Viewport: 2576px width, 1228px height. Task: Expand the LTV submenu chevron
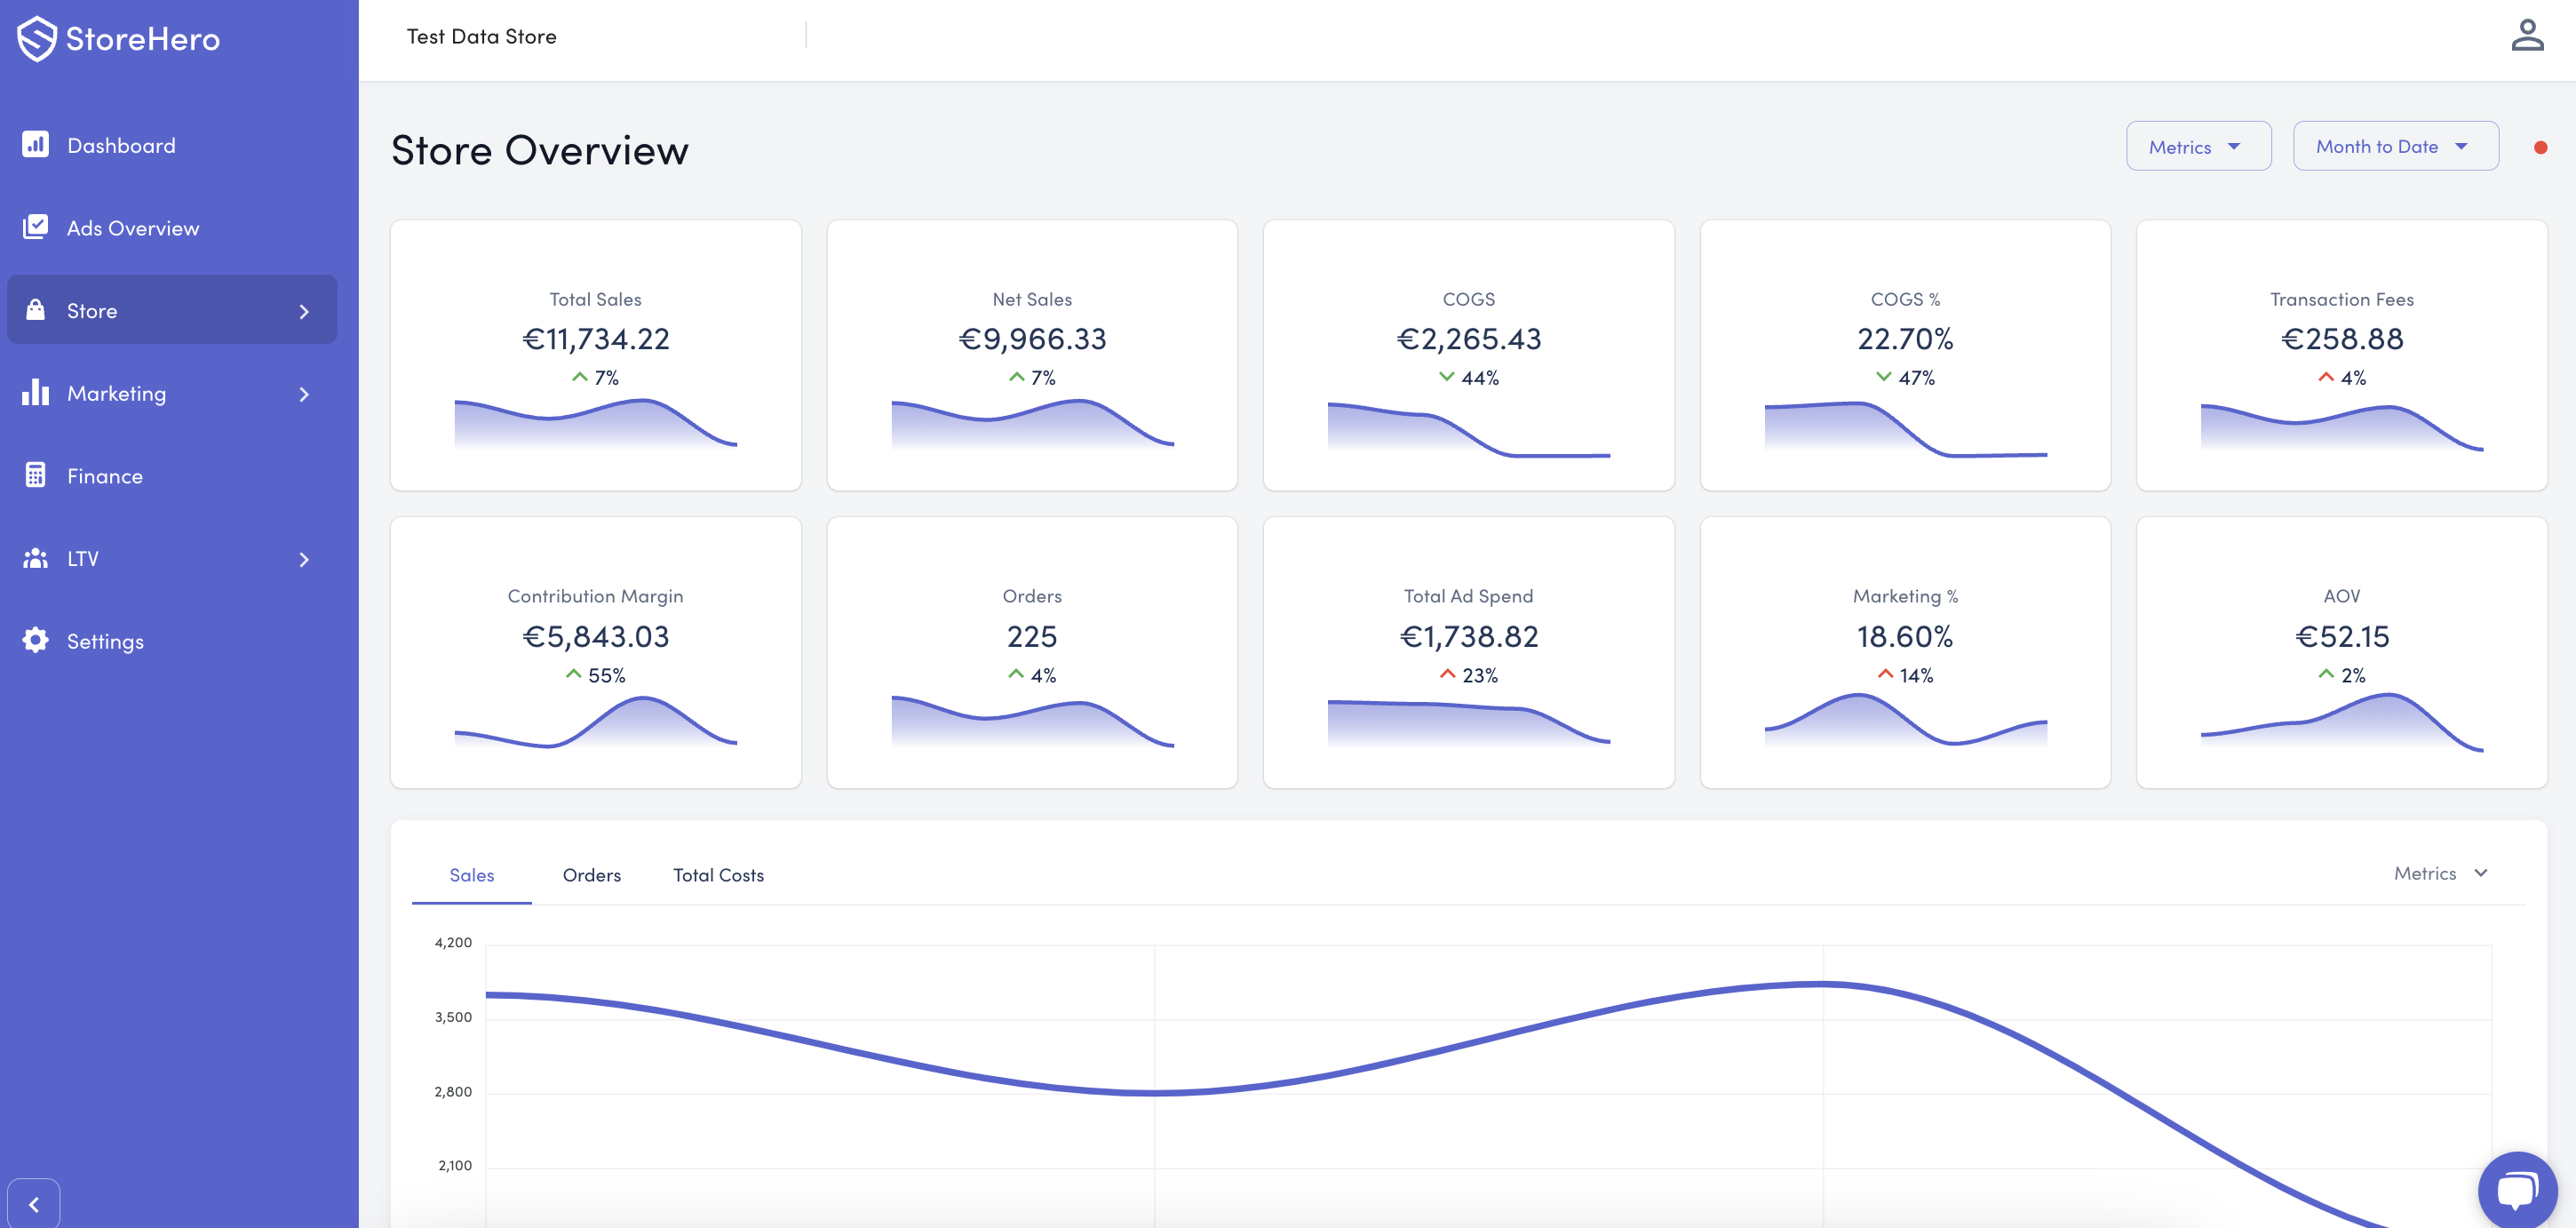(304, 559)
